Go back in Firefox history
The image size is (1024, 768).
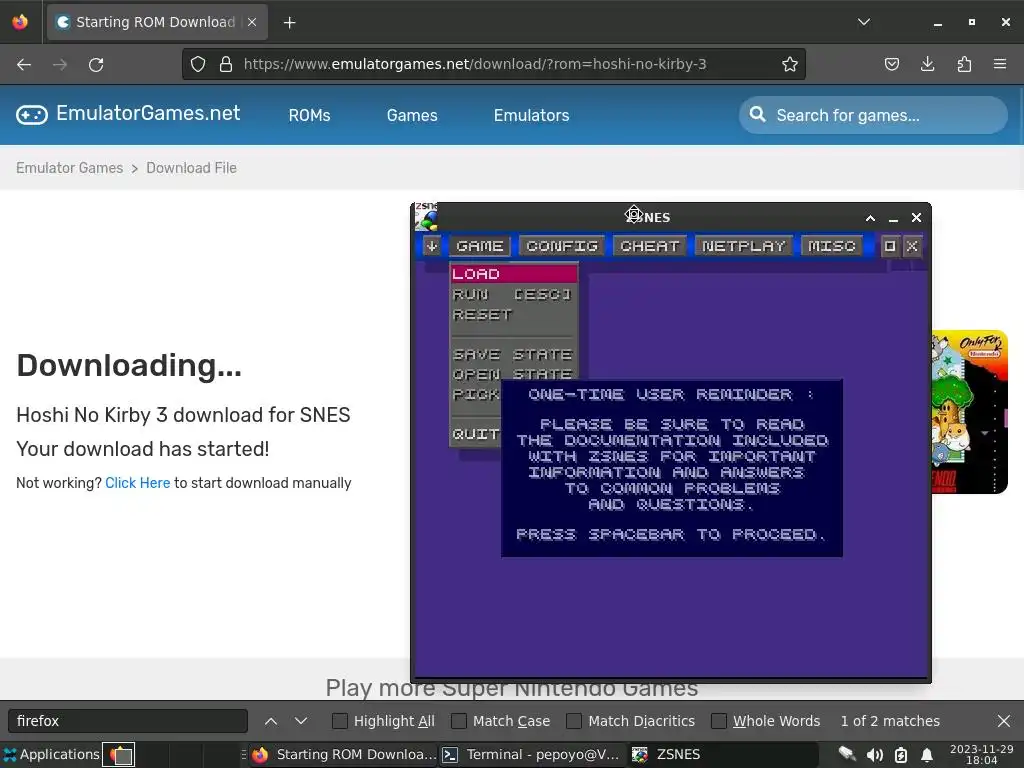click(x=24, y=65)
